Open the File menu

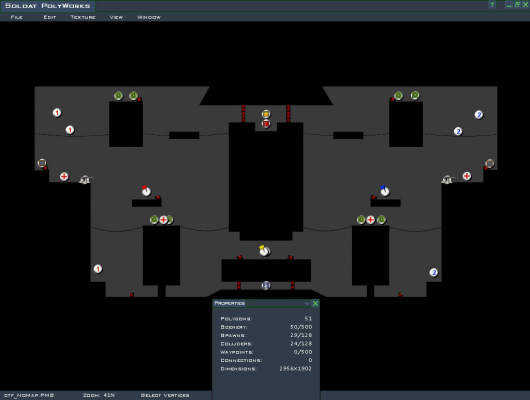[x=16, y=17]
